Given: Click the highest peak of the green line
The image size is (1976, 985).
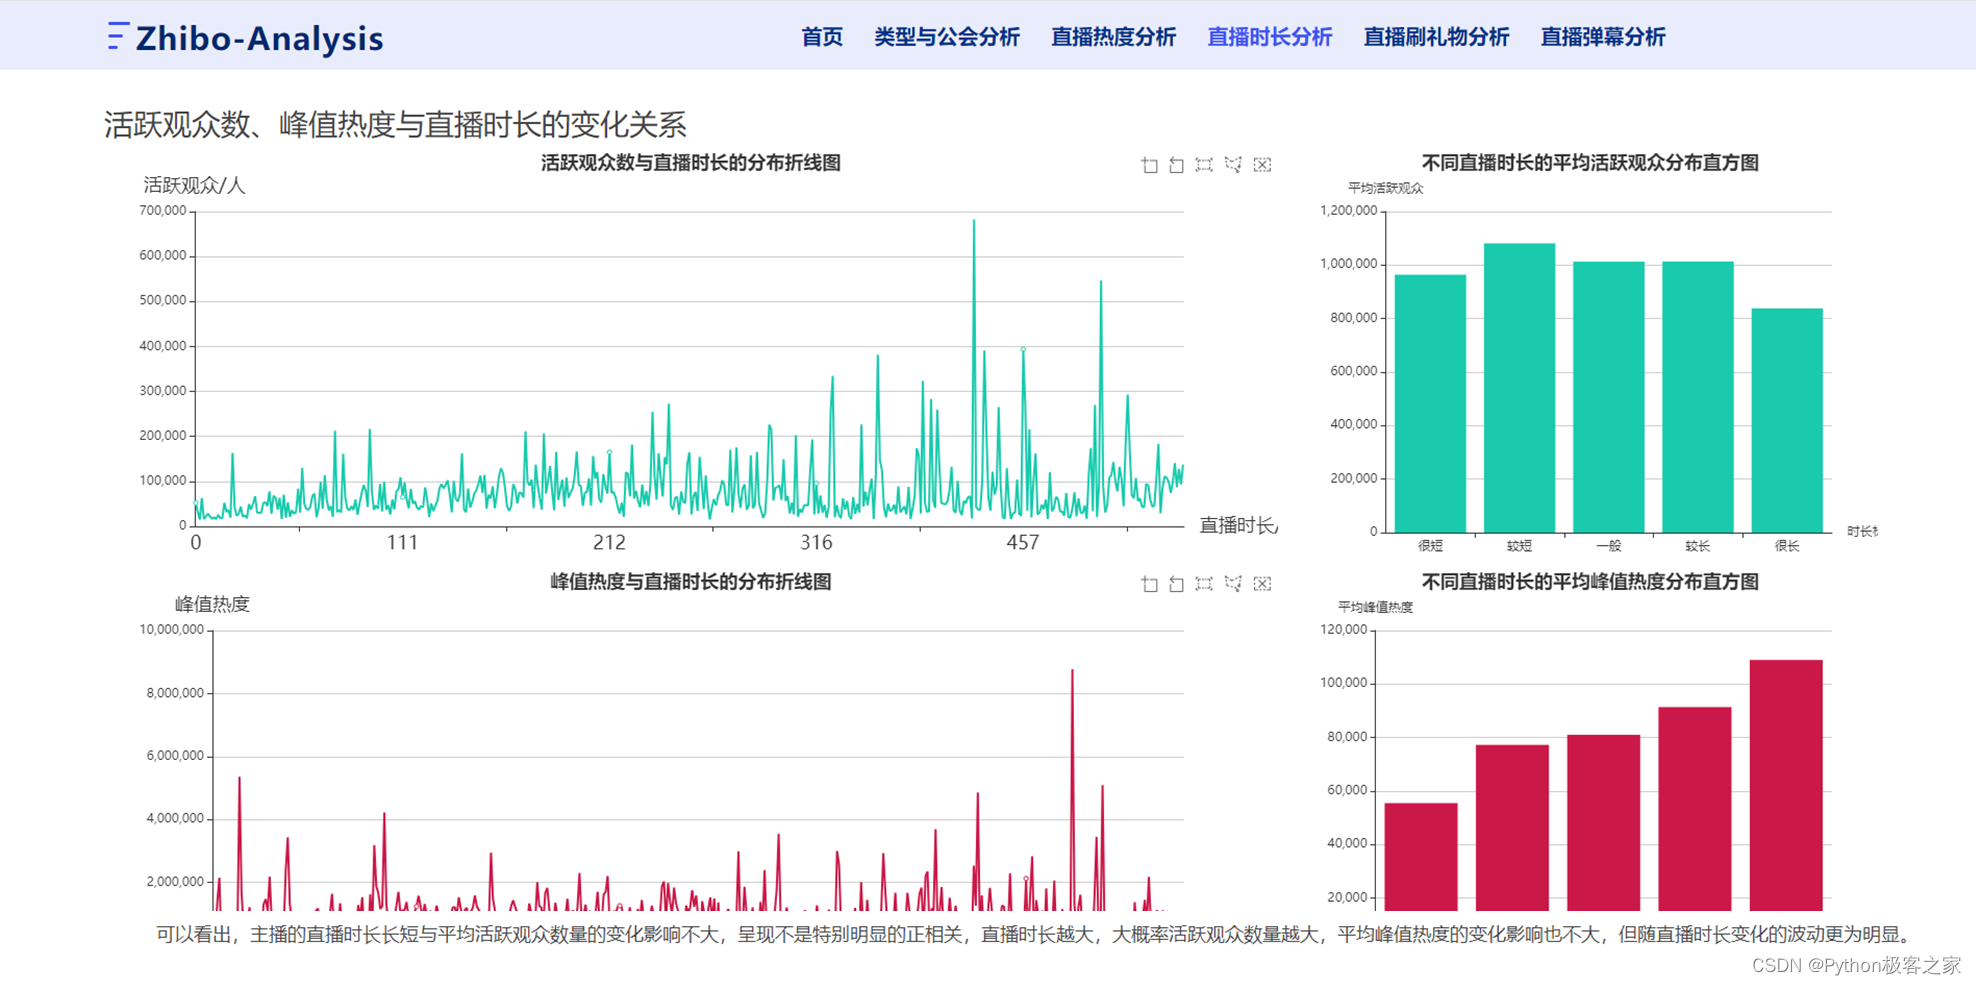Looking at the screenshot, I should point(974,222).
